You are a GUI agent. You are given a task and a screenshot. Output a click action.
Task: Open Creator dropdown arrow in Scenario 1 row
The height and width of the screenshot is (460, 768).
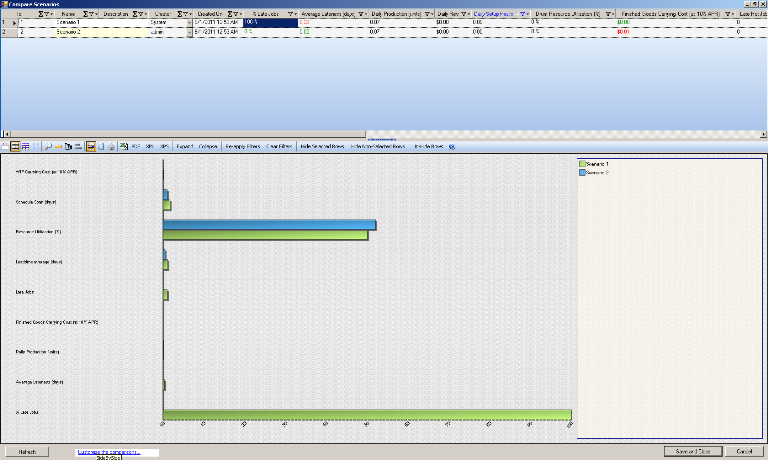click(190, 23)
